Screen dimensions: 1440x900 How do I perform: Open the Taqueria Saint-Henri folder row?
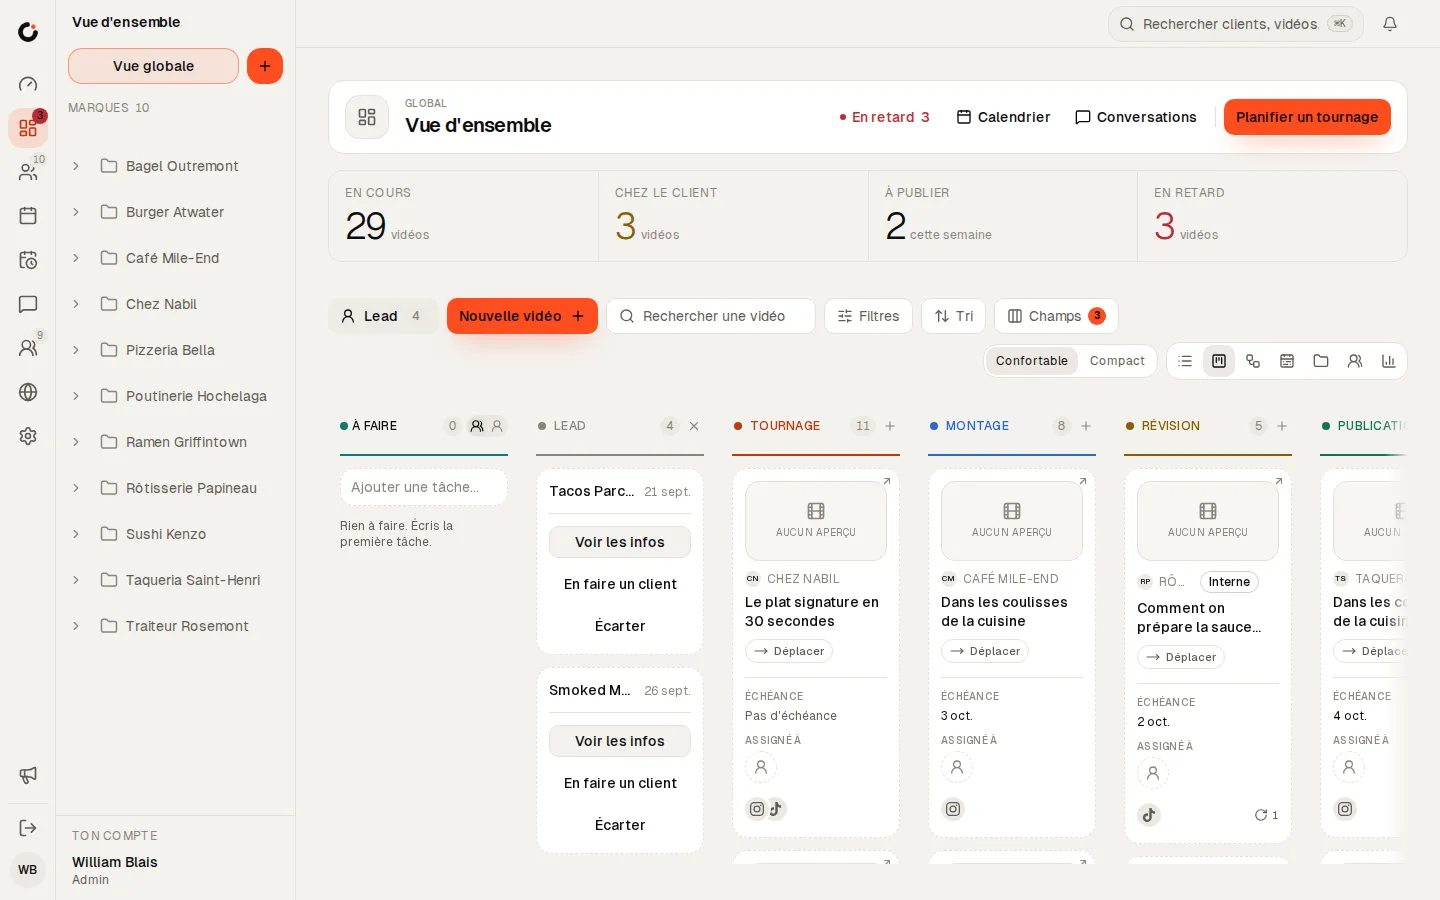[176, 580]
